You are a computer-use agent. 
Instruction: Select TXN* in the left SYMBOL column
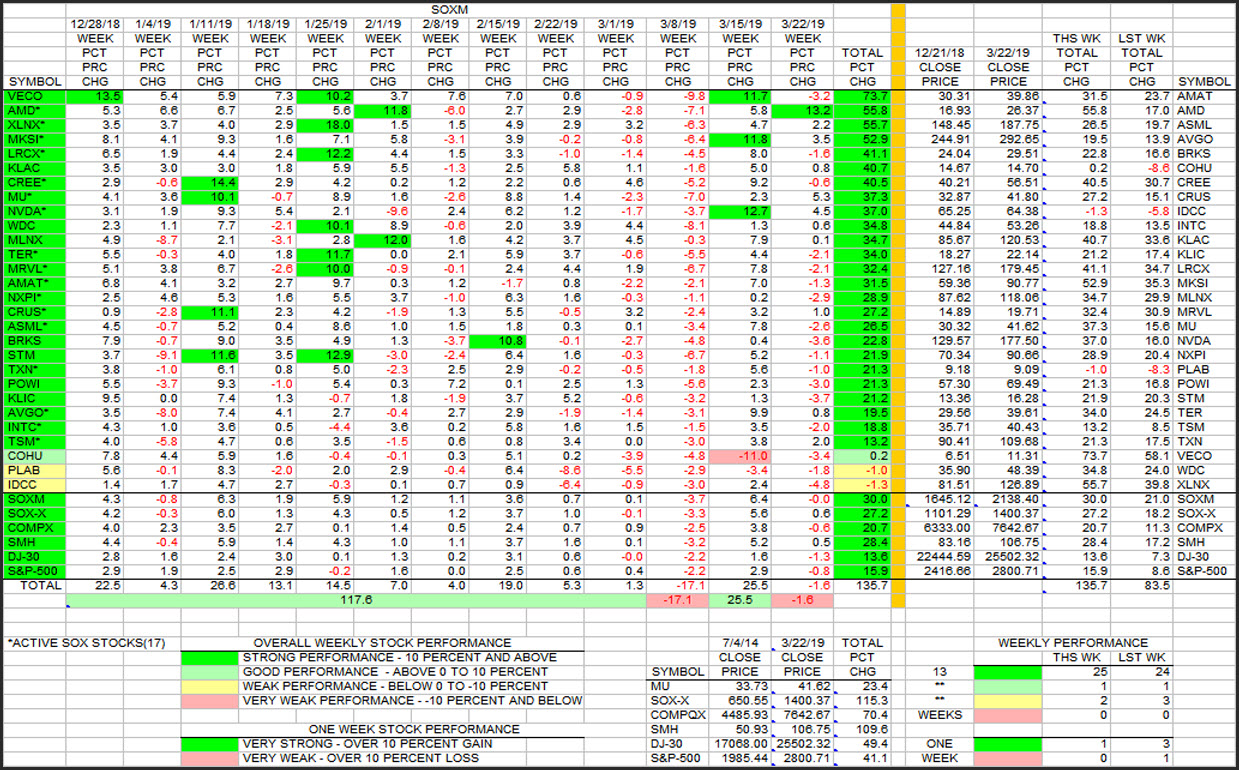coord(24,371)
